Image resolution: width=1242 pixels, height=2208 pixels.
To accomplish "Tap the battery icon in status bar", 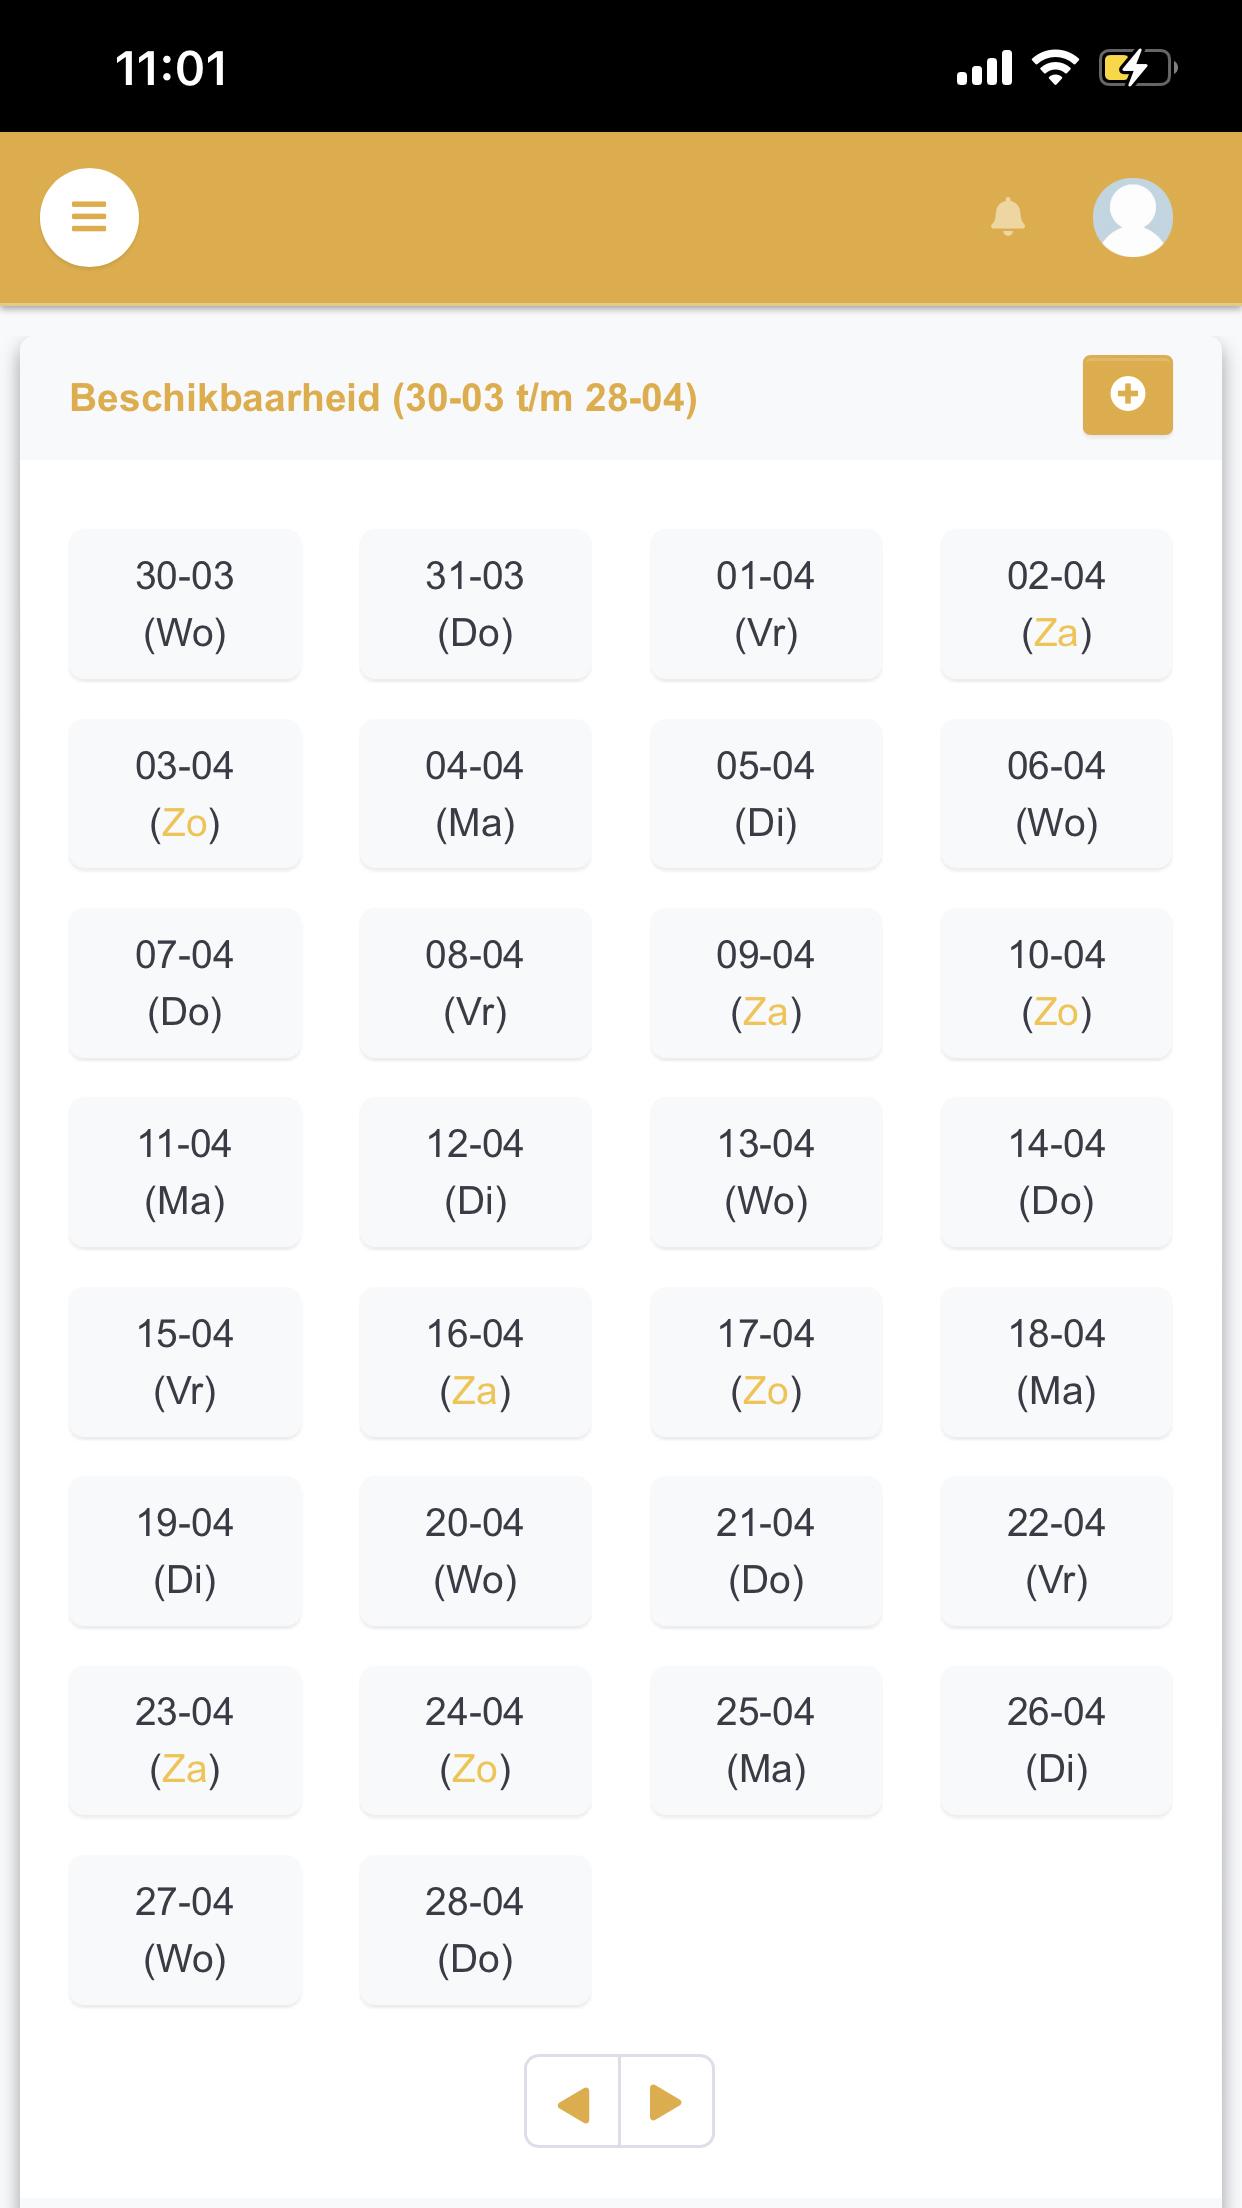I will point(1137,68).
